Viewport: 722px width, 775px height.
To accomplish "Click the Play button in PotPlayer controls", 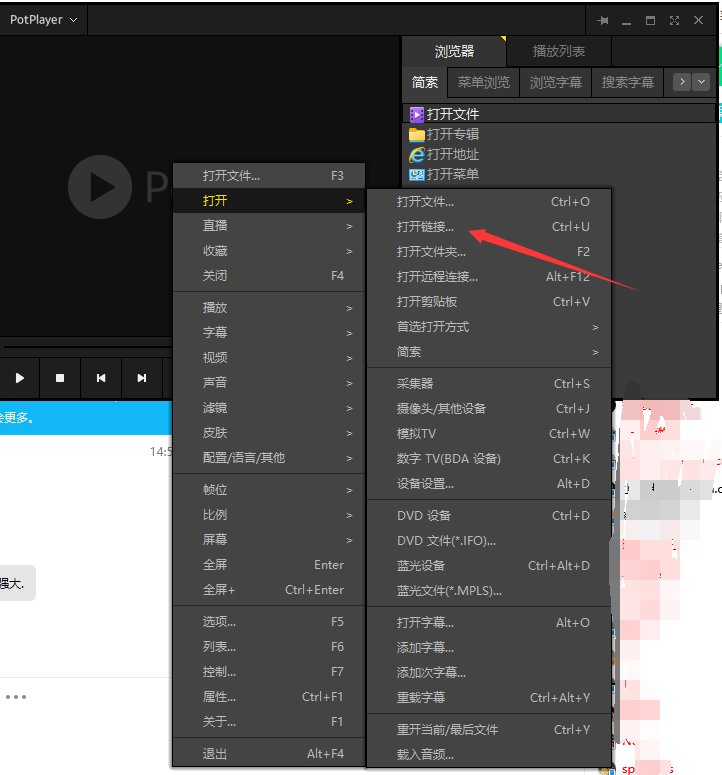I will pyautogui.click(x=20, y=378).
